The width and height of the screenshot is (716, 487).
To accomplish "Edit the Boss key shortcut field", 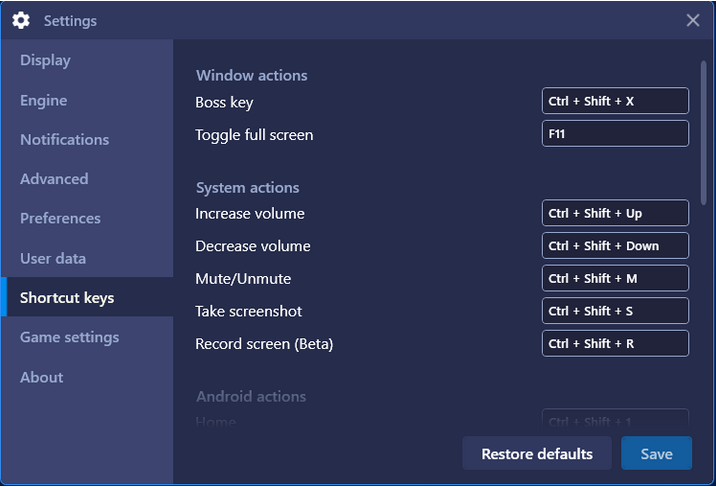I will (615, 101).
